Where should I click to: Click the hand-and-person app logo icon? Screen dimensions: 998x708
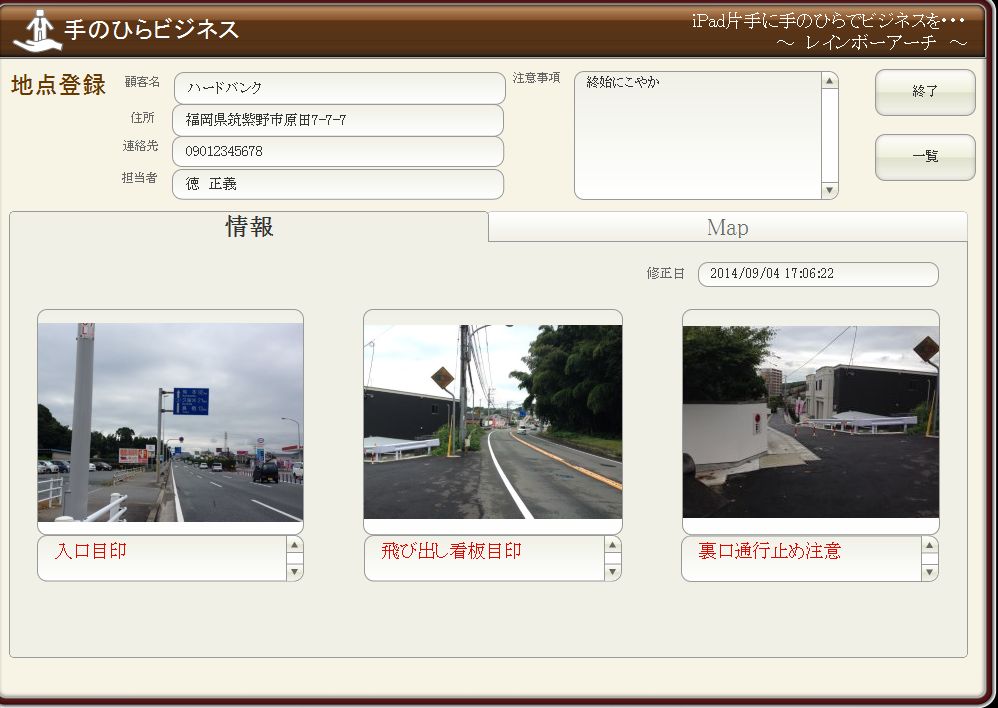tap(36, 30)
